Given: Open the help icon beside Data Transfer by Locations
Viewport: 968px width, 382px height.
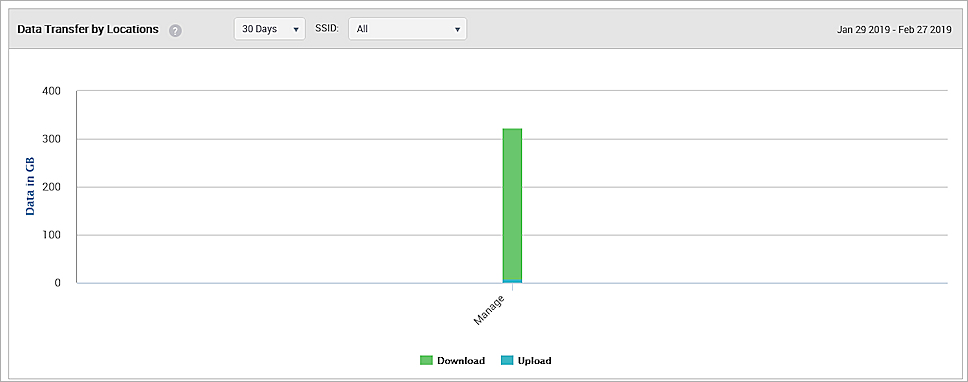Looking at the screenshot, I should 175,30.
